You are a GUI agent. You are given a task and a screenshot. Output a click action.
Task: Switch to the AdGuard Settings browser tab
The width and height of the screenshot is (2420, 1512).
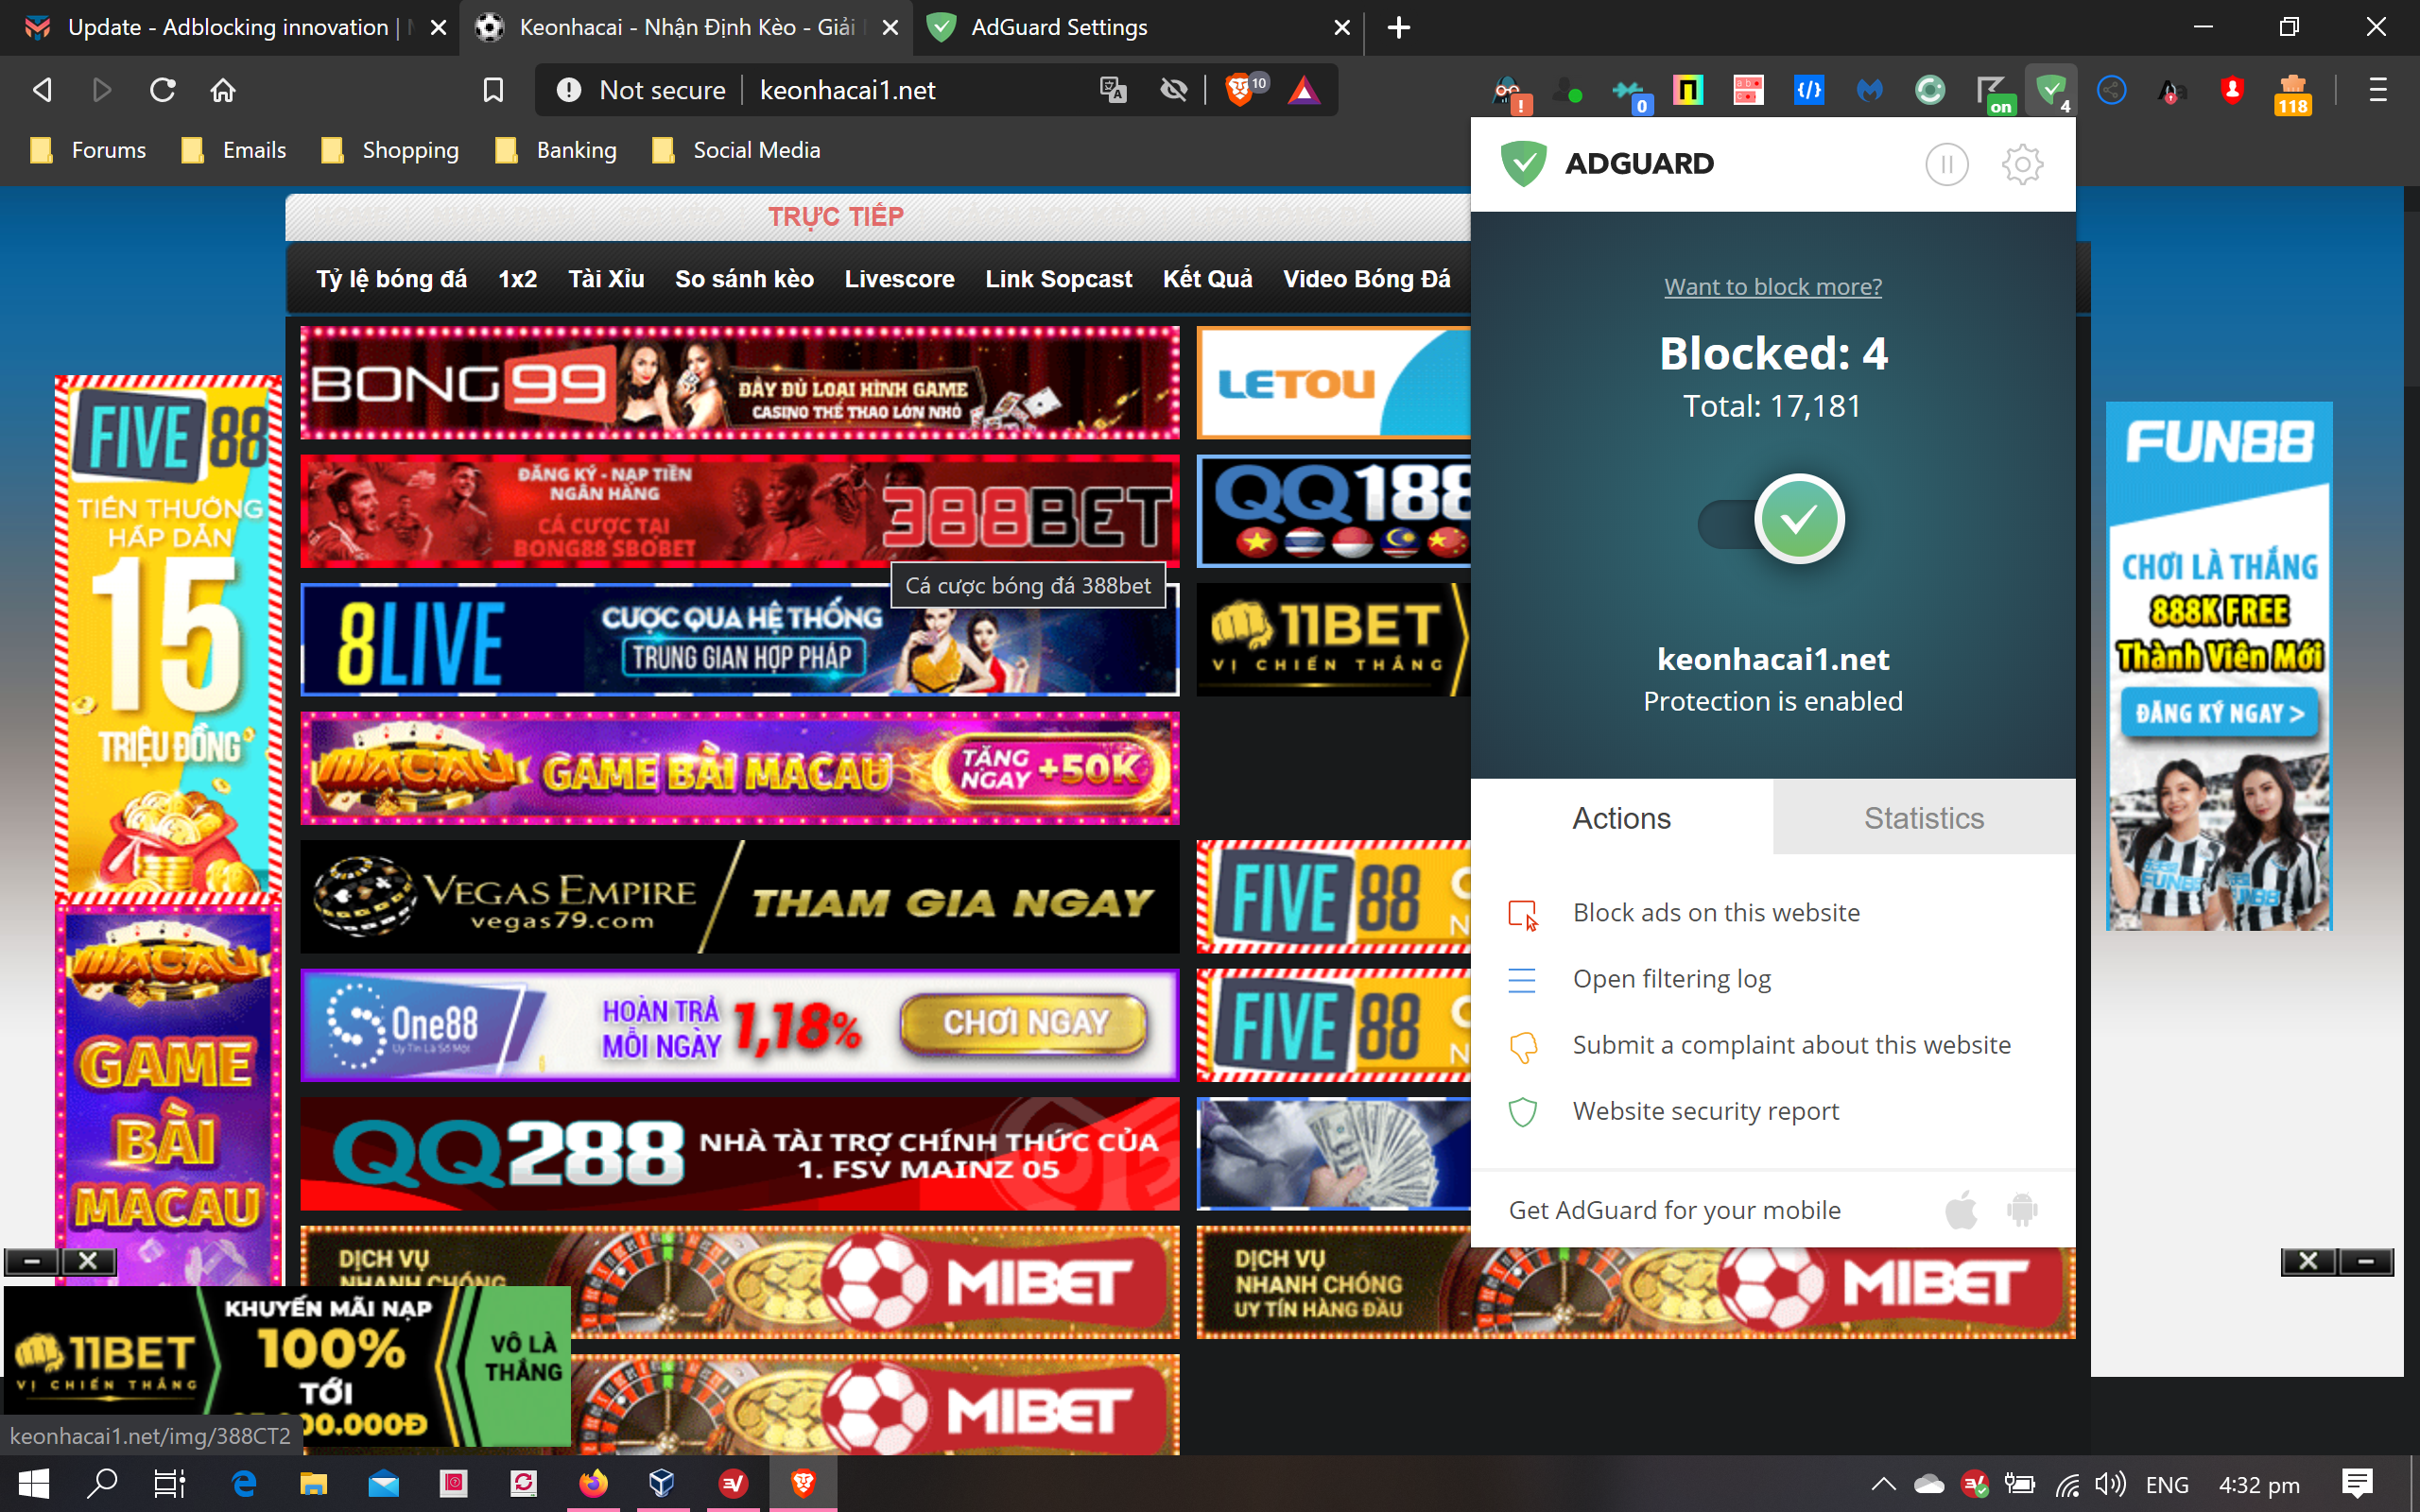(x=1058, y=28)
